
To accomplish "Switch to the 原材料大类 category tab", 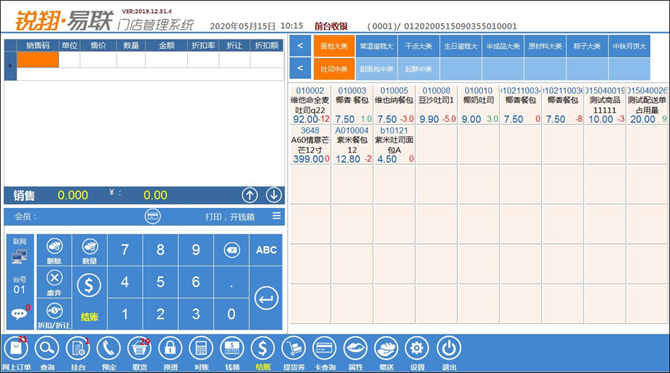I will pos(545,46).
